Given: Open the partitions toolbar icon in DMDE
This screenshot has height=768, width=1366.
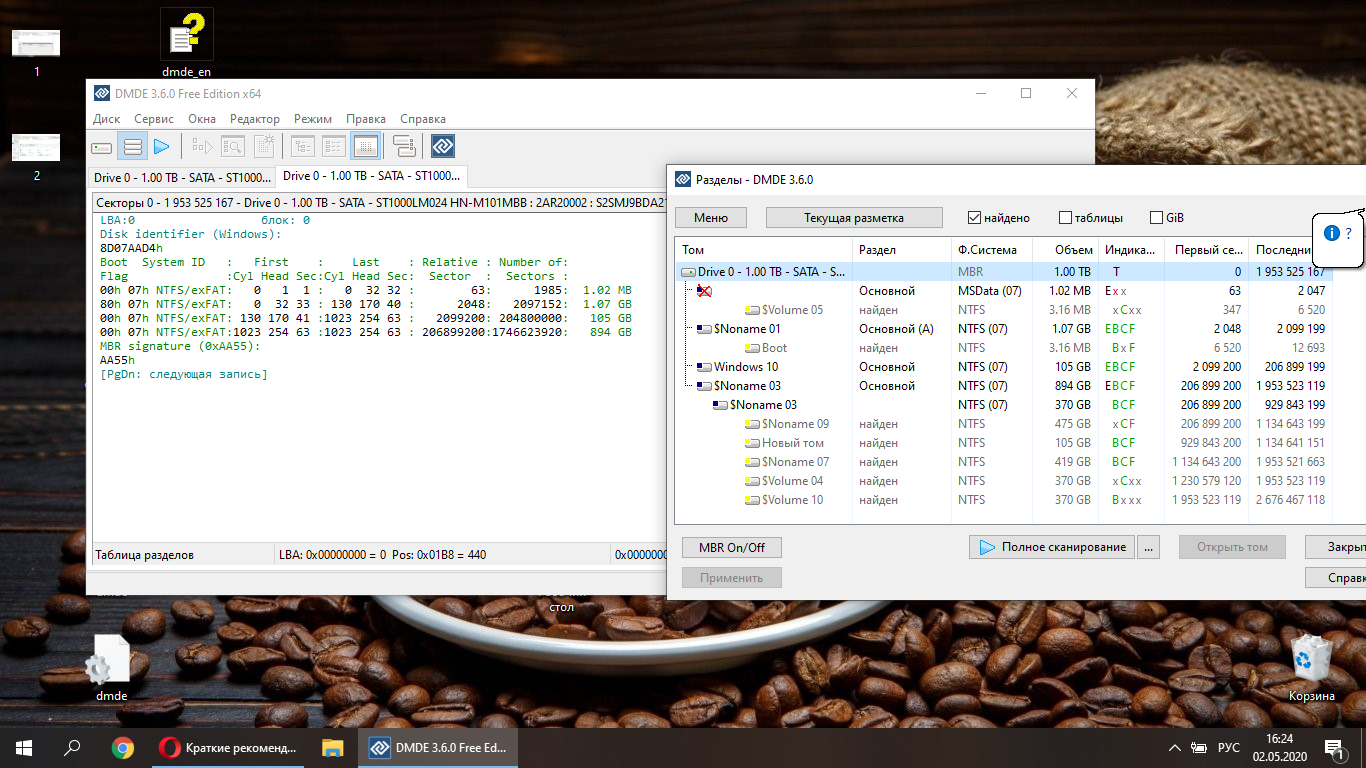Looking at the screenshot, I should (x=132, y=147).
